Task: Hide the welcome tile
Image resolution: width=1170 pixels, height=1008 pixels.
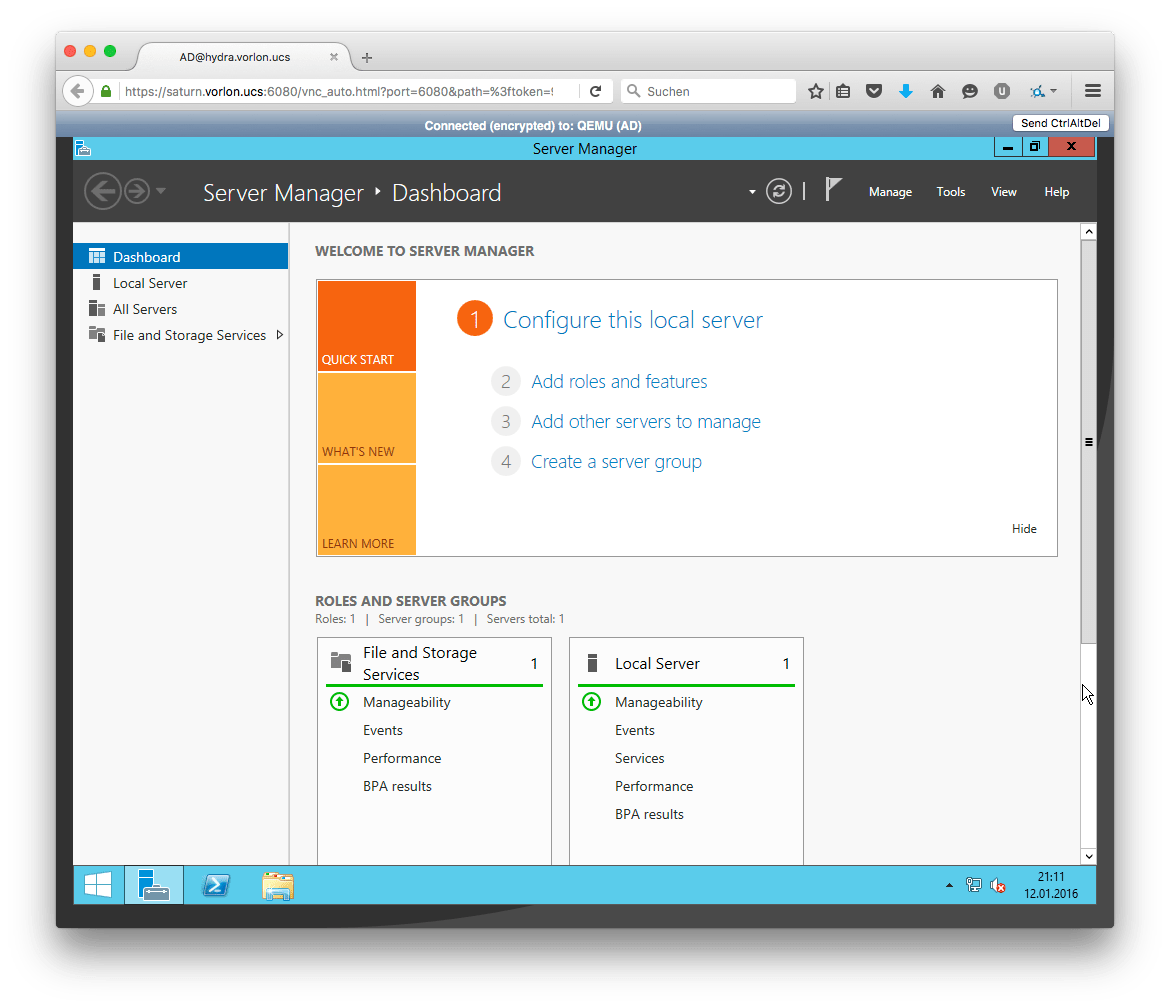Action: [x=1024, y=529]
